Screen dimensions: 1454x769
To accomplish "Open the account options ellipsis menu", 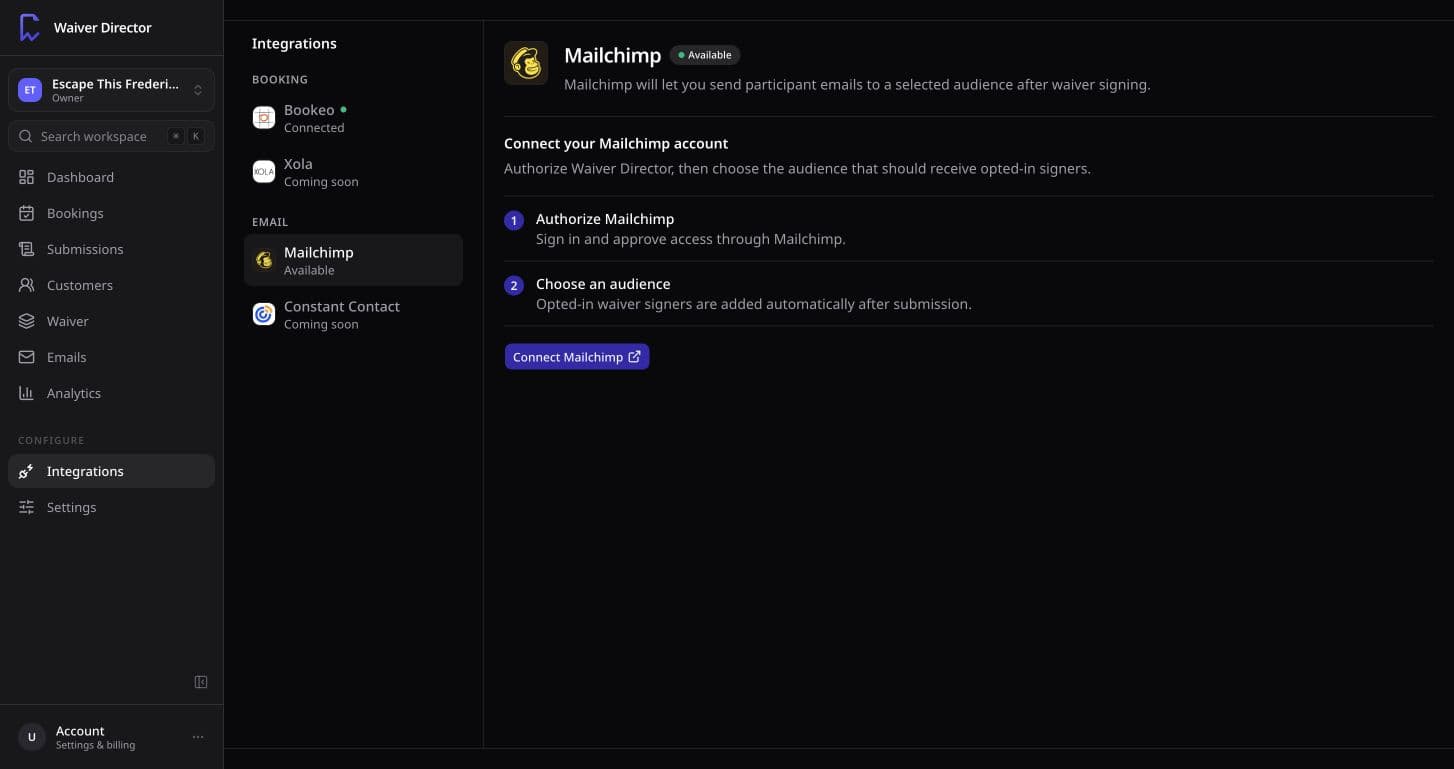I will click(198, 737).
